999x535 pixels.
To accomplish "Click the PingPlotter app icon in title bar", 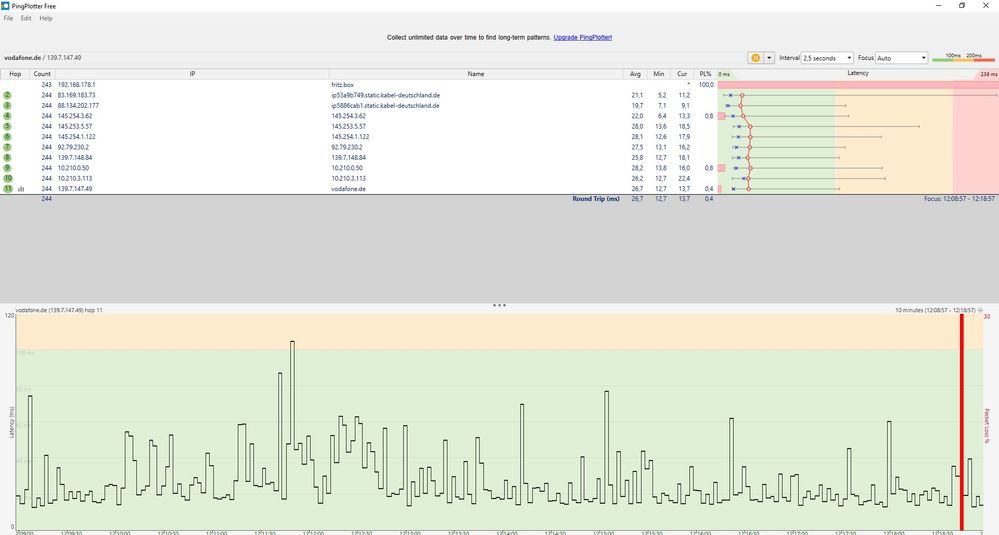I will click(x=5, y=5).
